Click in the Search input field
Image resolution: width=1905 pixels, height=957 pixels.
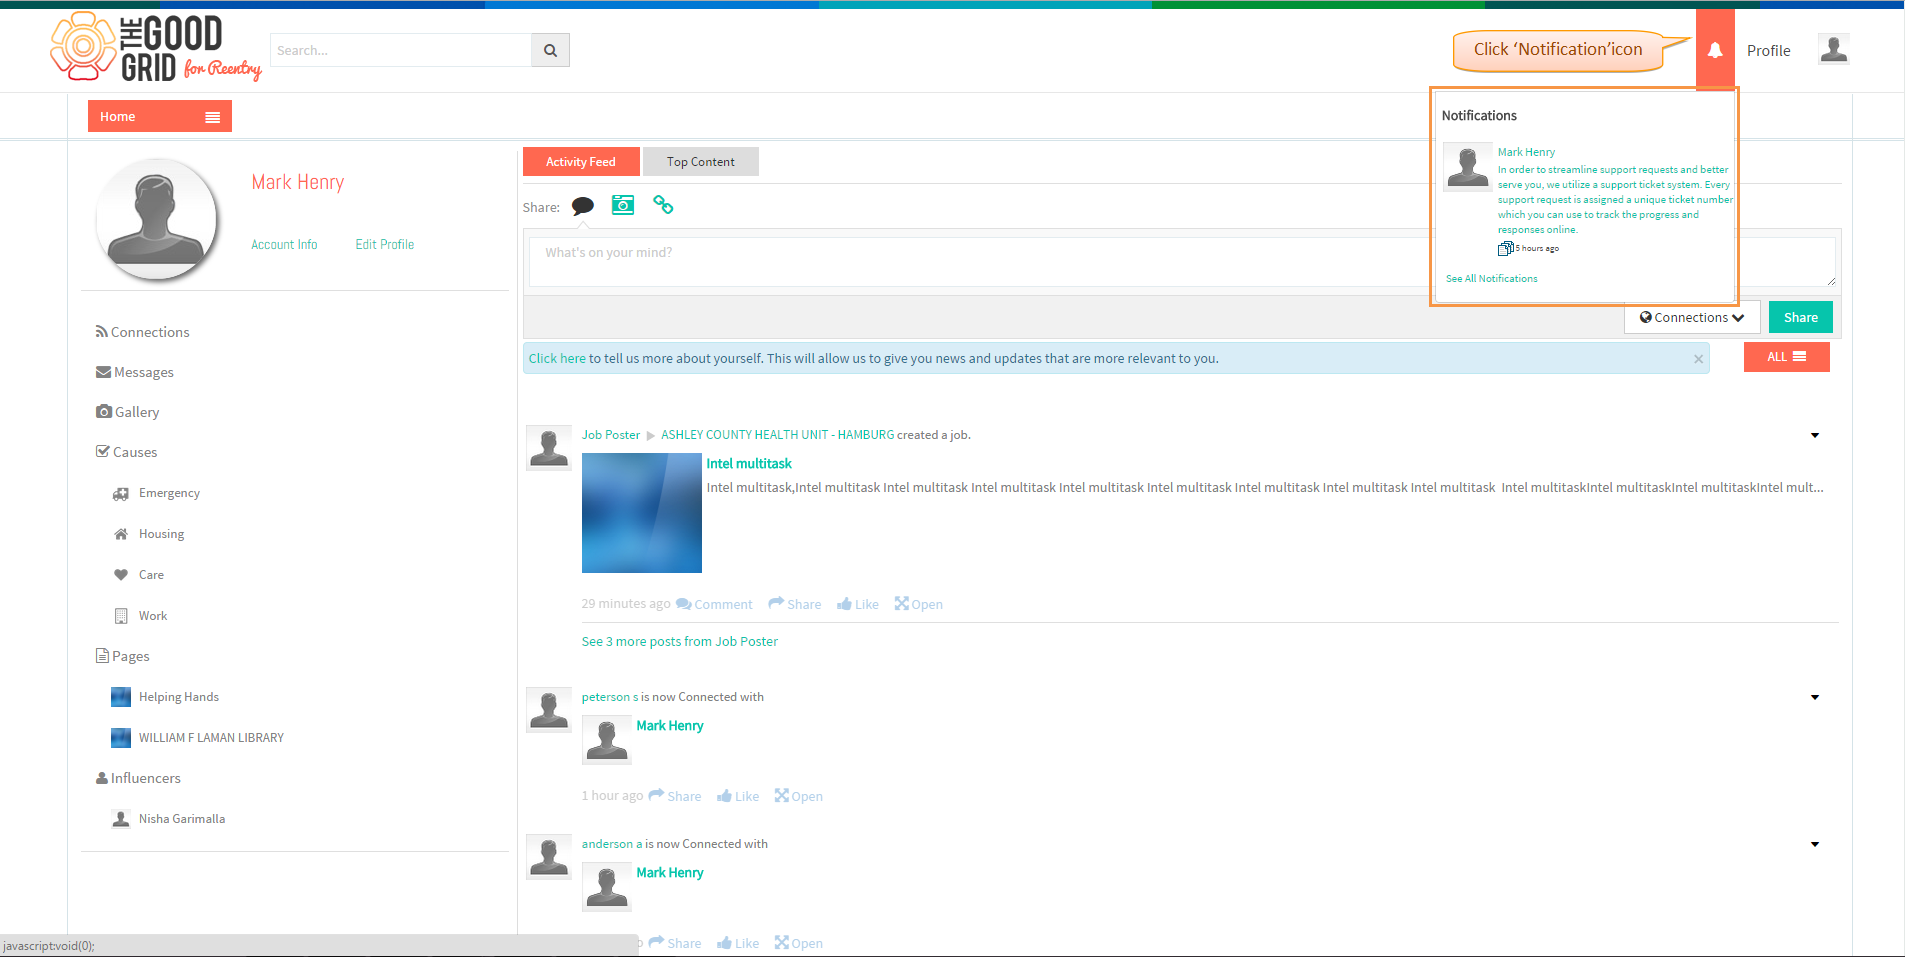pyautogui.click(x=400, y=50)
